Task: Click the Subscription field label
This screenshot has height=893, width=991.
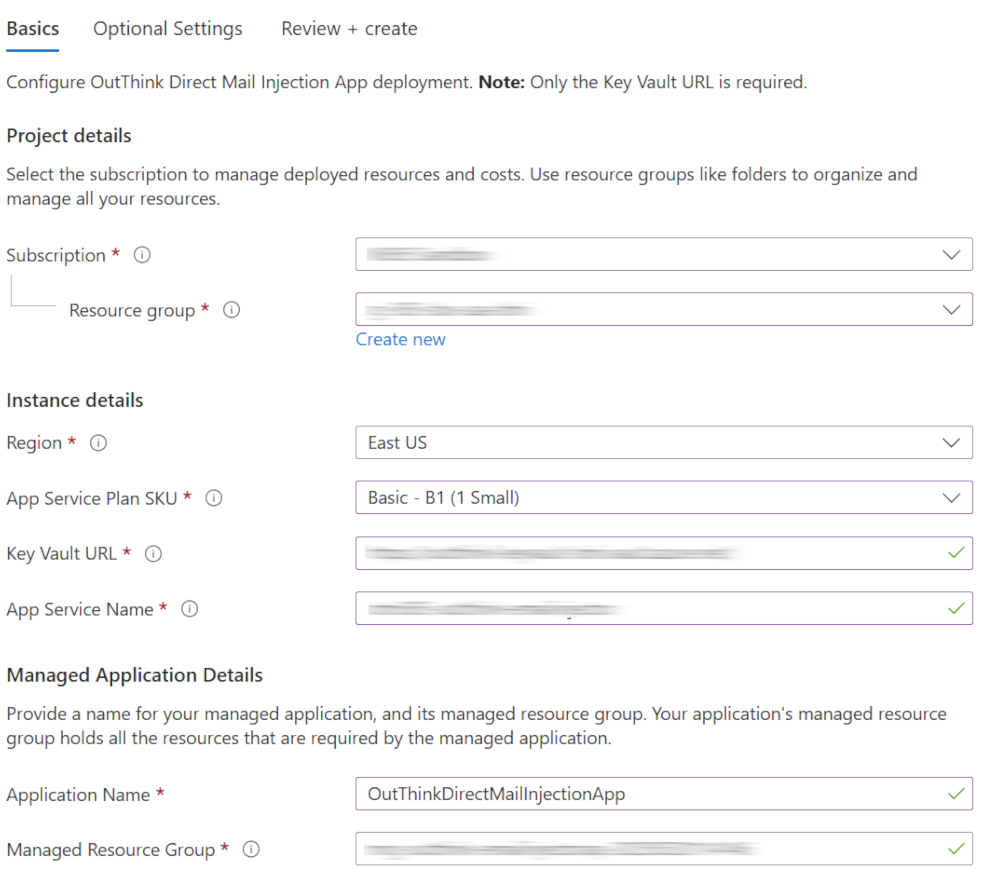Action: (x=56, y=255)
